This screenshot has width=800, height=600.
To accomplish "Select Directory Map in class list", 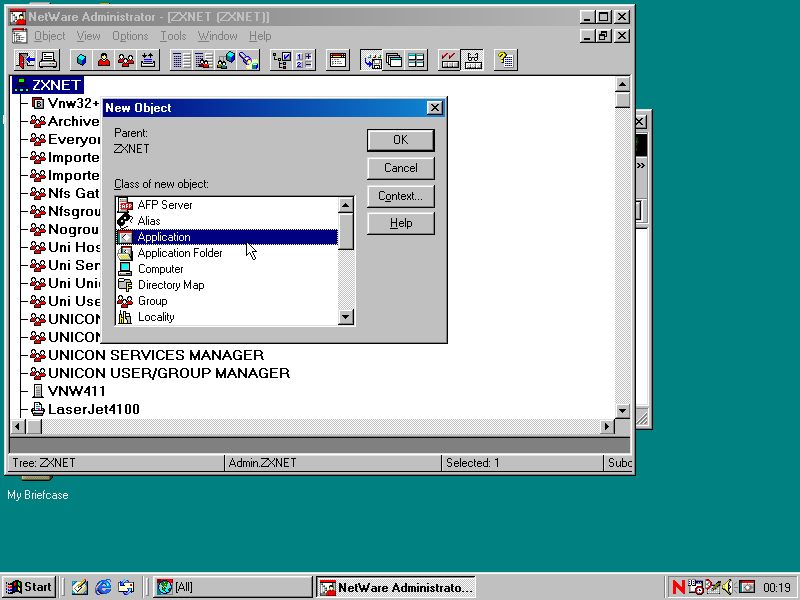I will (227, 285).
